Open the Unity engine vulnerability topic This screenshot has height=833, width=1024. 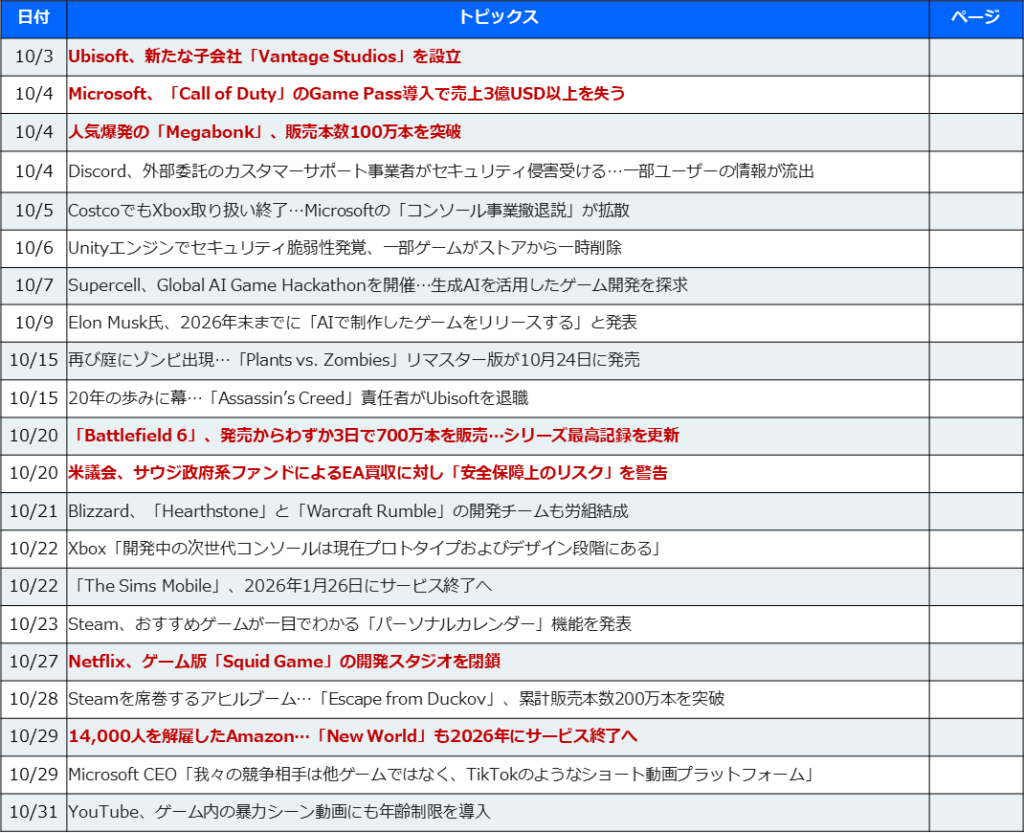coord(345,247)
